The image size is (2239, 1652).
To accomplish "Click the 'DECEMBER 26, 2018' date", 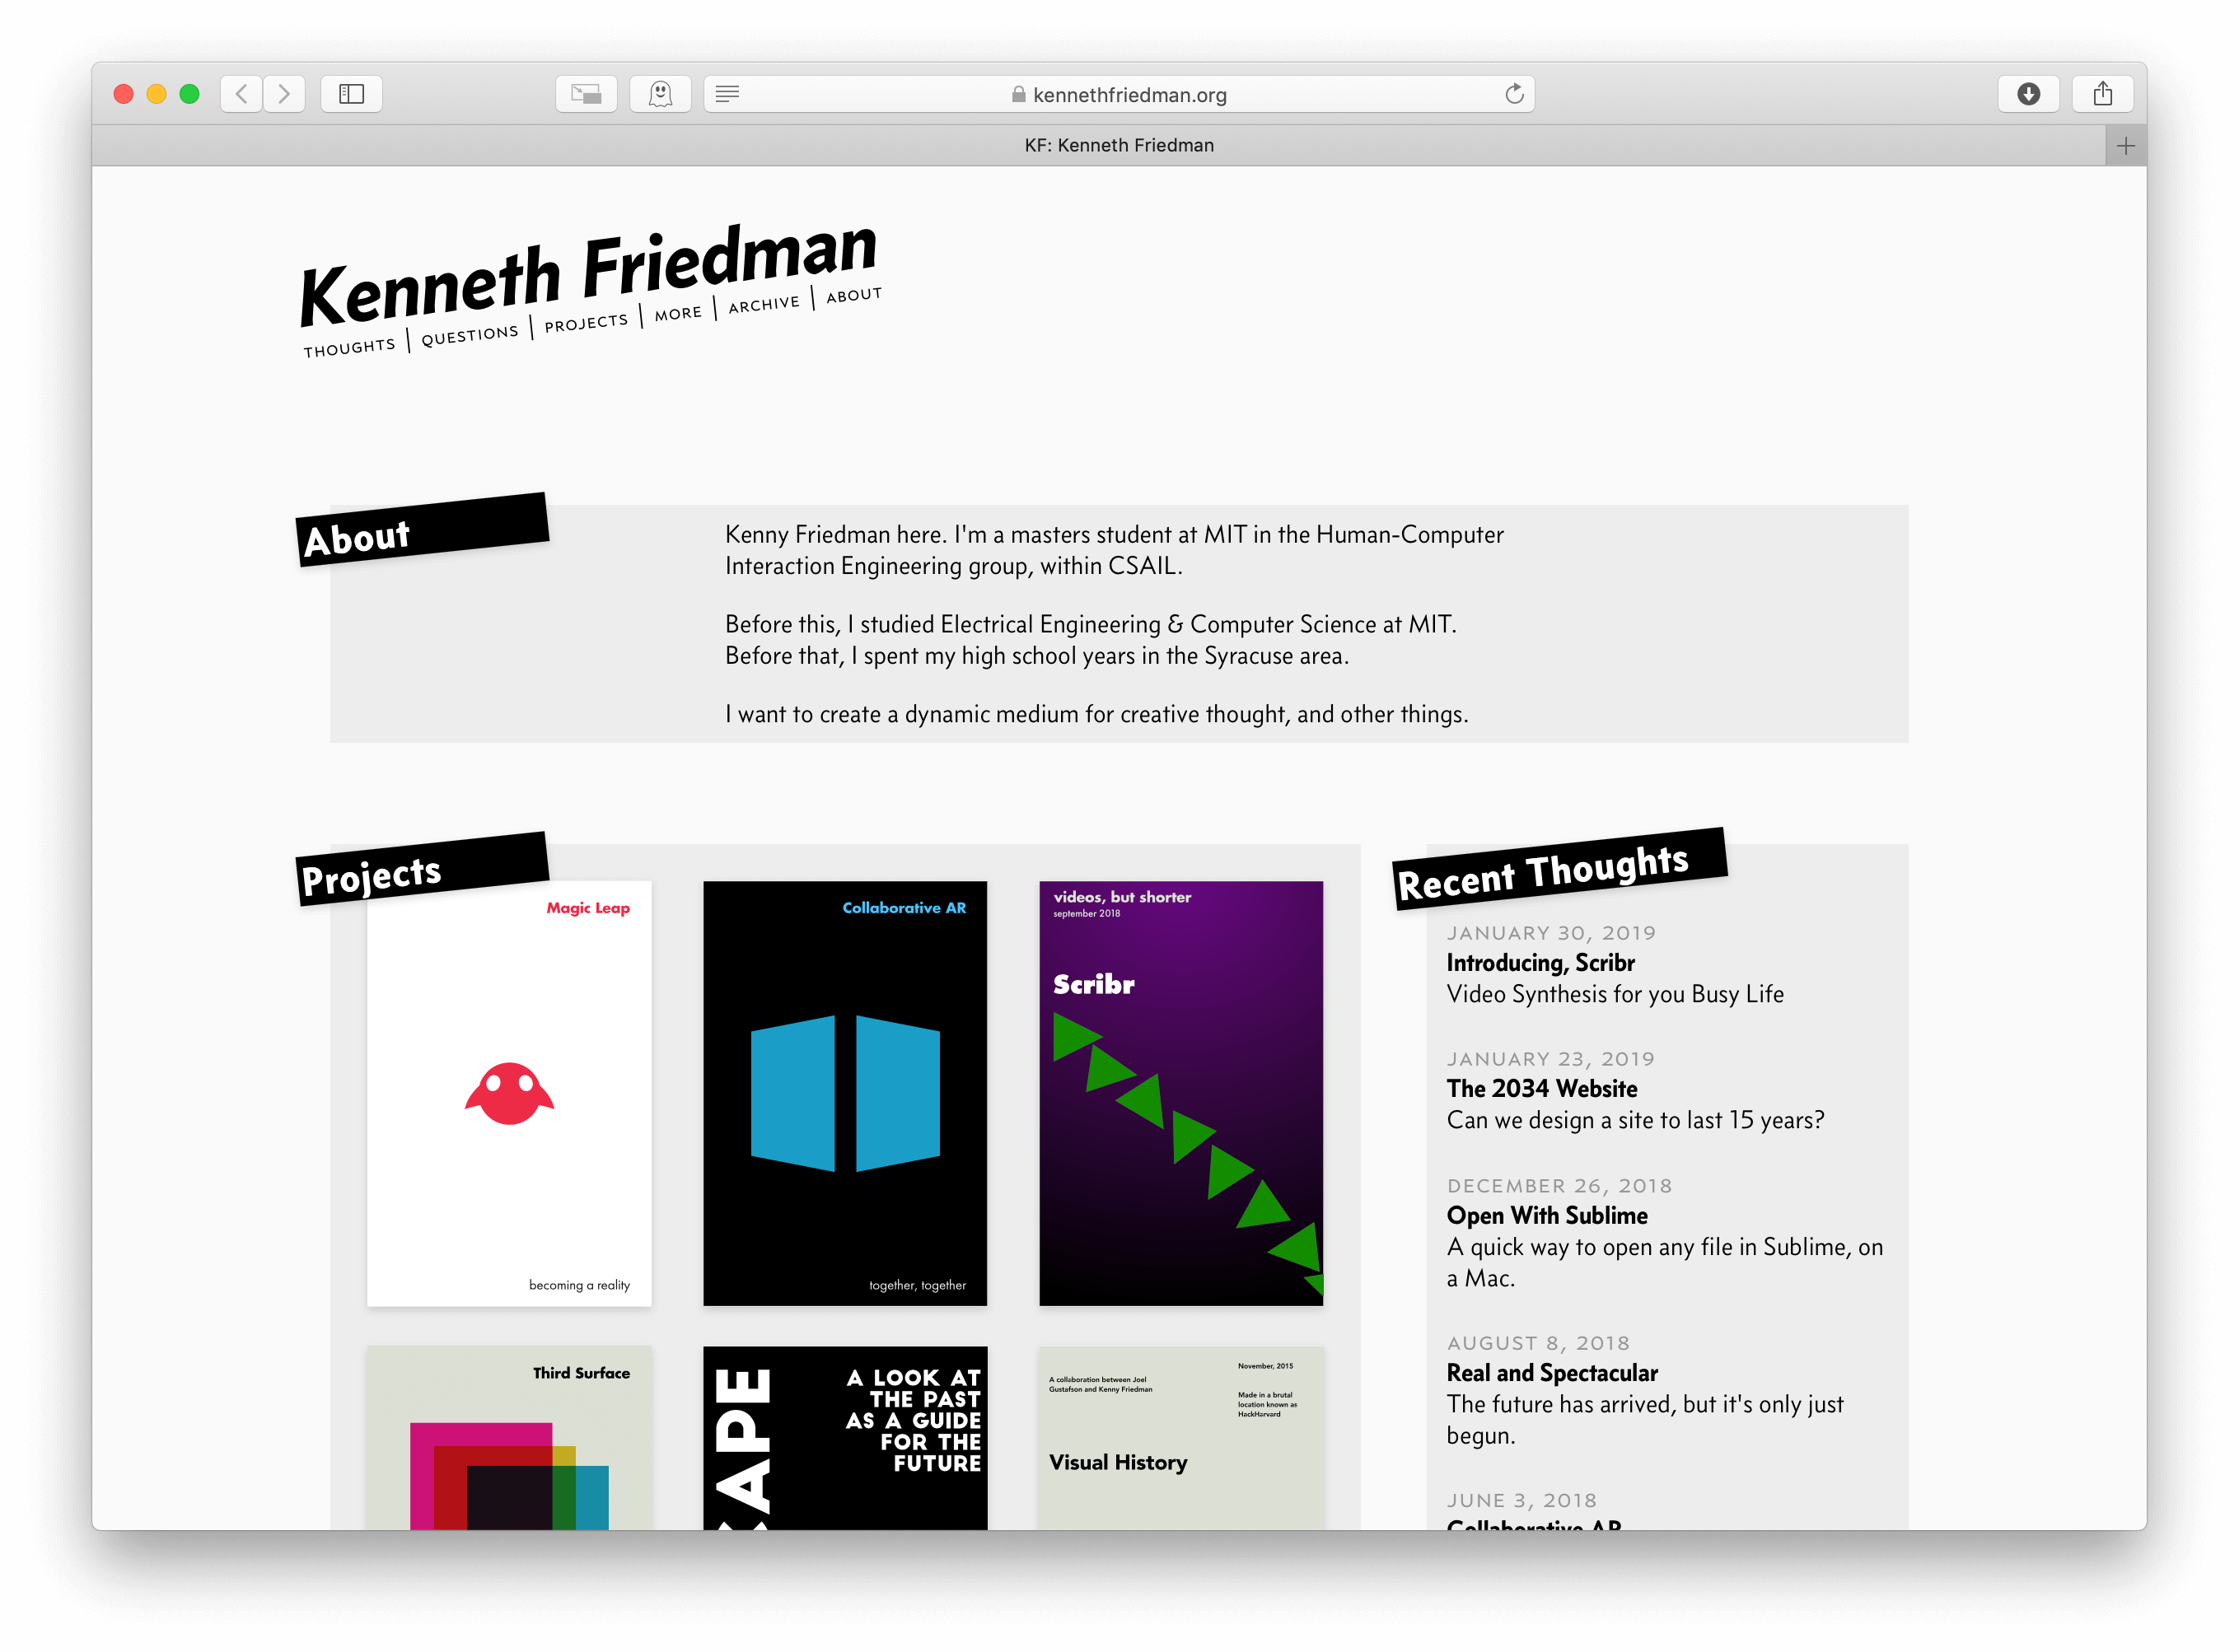I will click(1559, 1186).
